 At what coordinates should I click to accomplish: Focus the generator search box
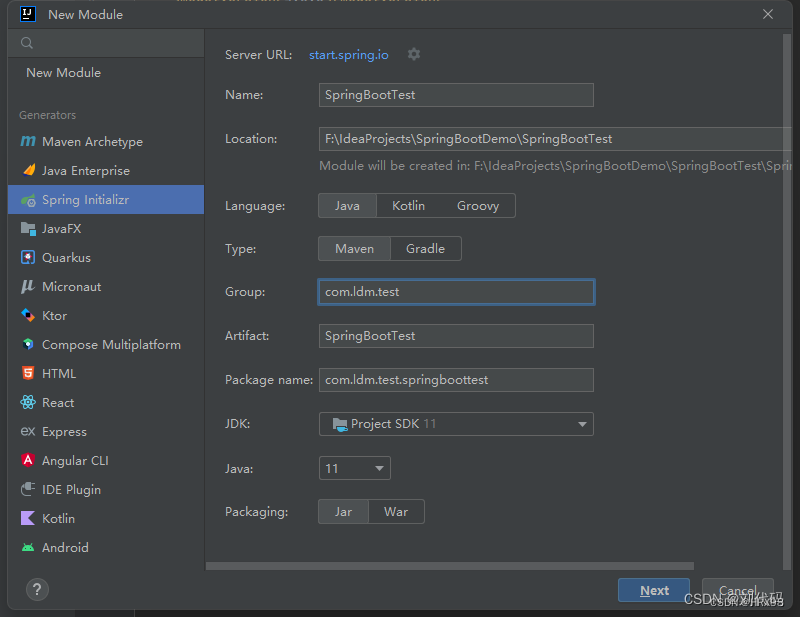point(106,43)
